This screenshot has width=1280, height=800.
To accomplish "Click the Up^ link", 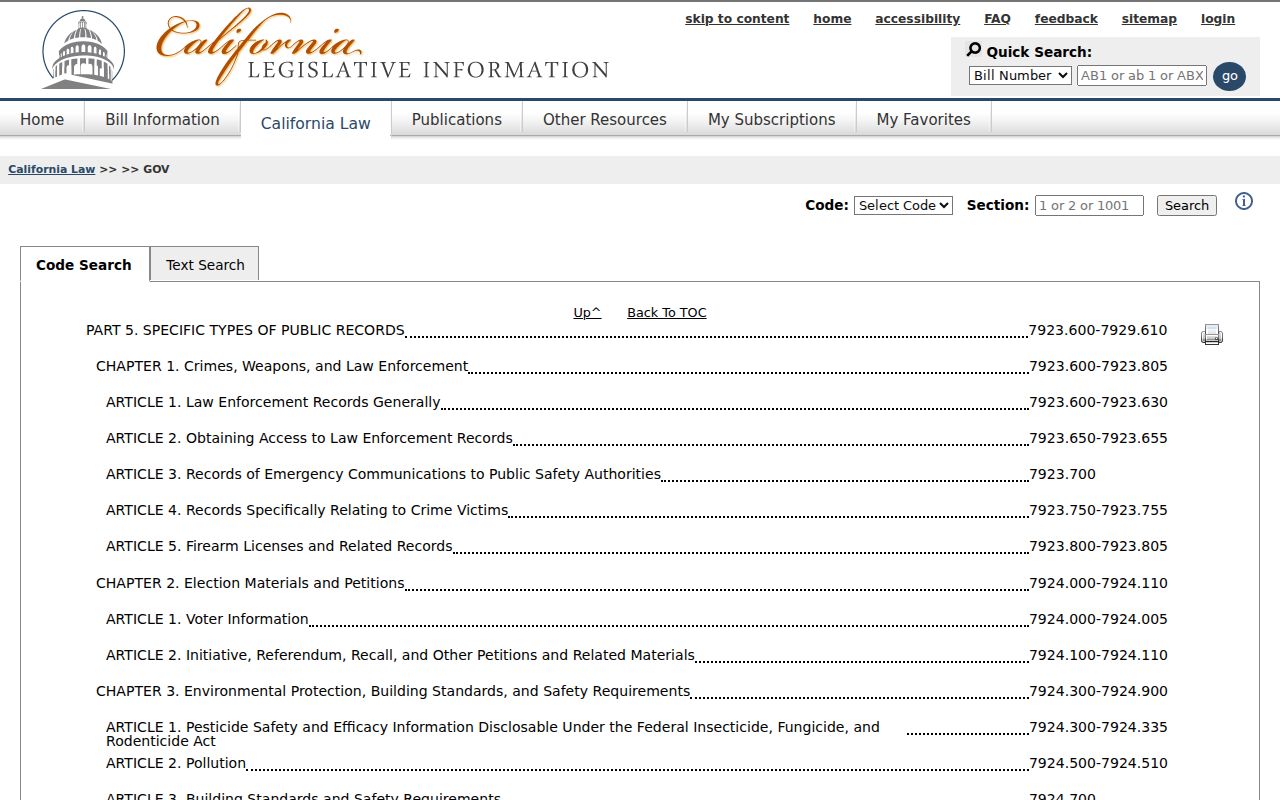I will 587,313.
